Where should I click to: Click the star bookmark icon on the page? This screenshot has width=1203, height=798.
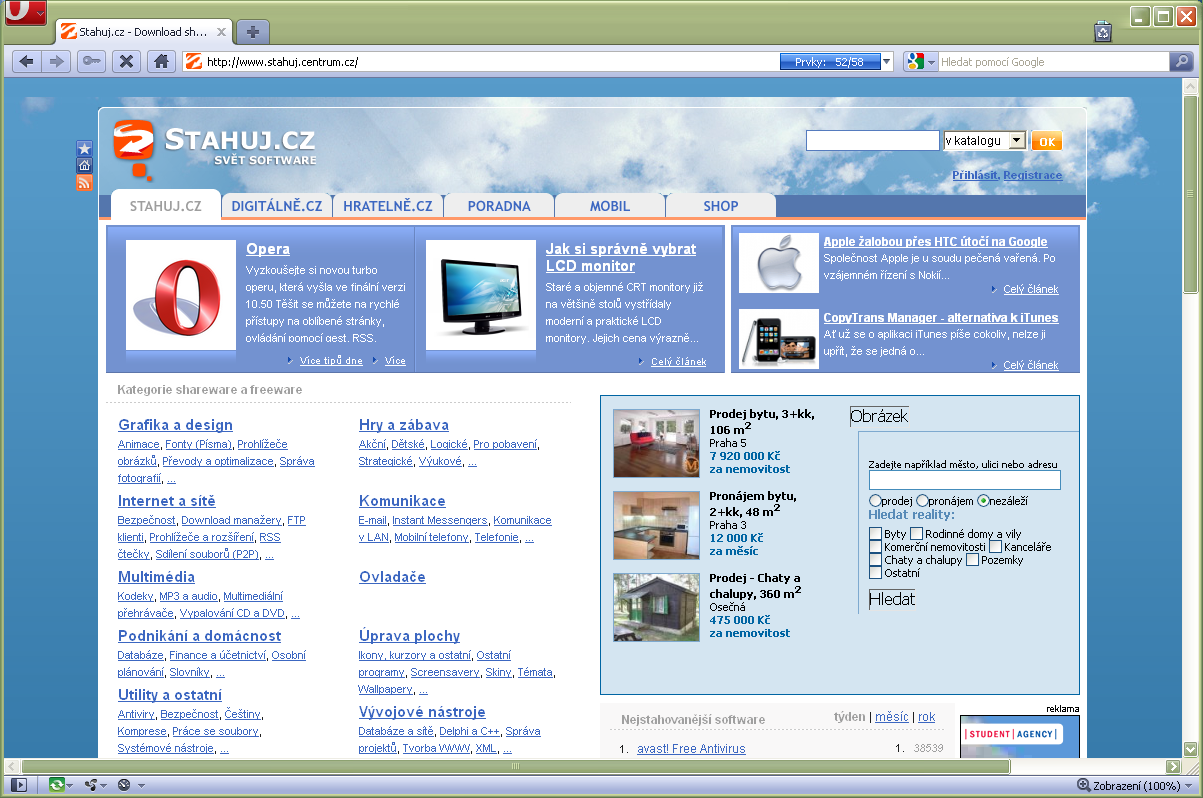[x=85, y=148]
